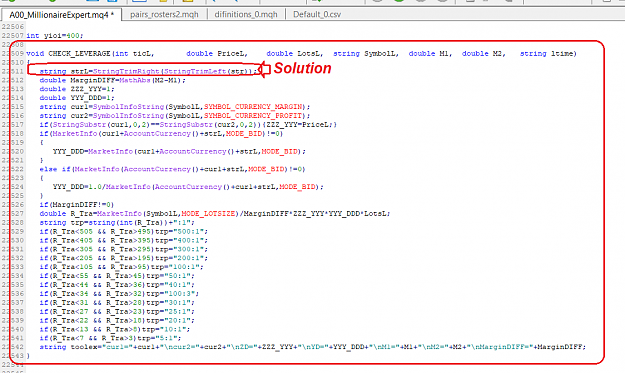The width and height of the screenshot is (625, 373).
Task: Open the pairs_rosters2.mqh tab
Action: pos(164,15)
